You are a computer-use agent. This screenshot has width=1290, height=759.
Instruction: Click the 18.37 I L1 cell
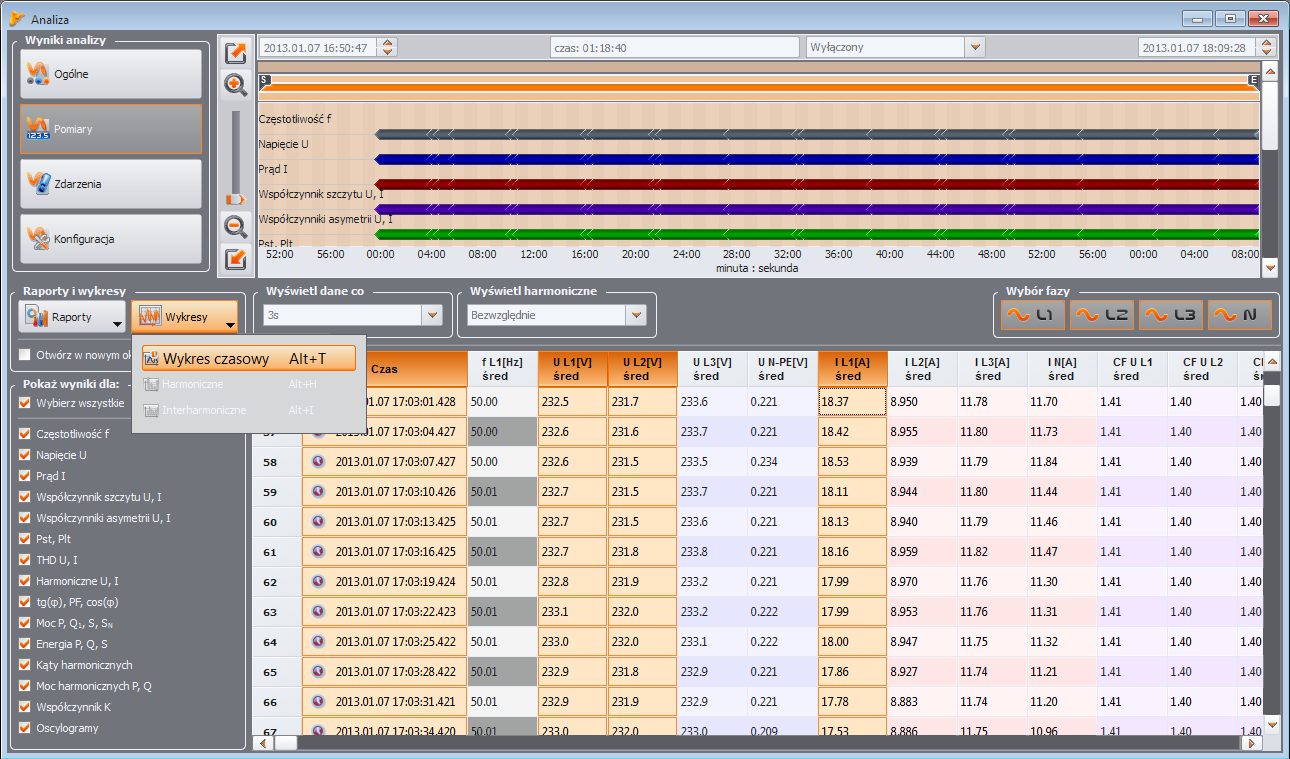[852, 402]
